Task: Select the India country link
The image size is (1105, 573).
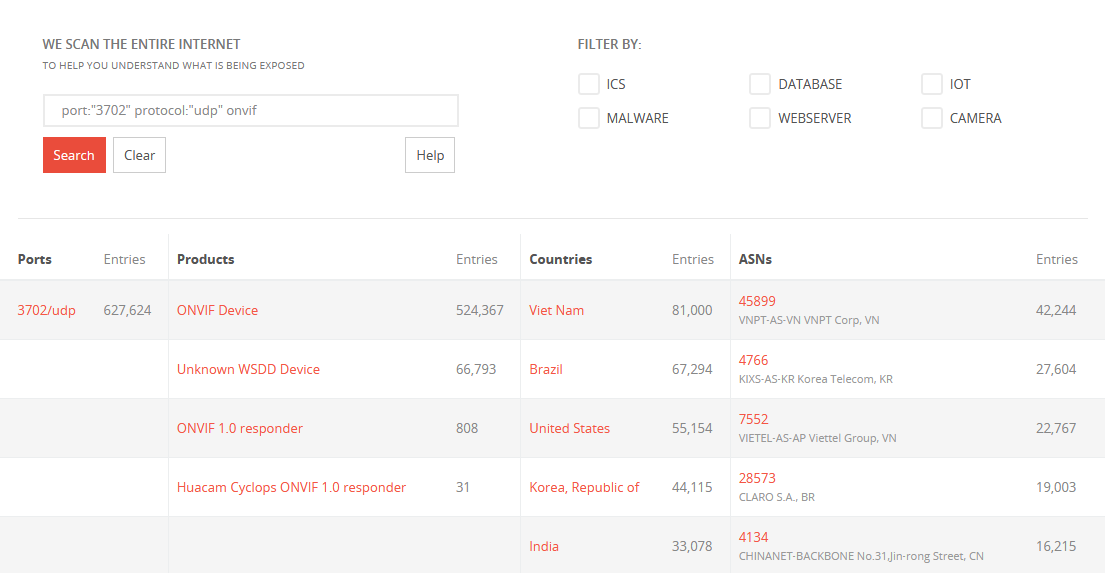Action: (544, 546)
